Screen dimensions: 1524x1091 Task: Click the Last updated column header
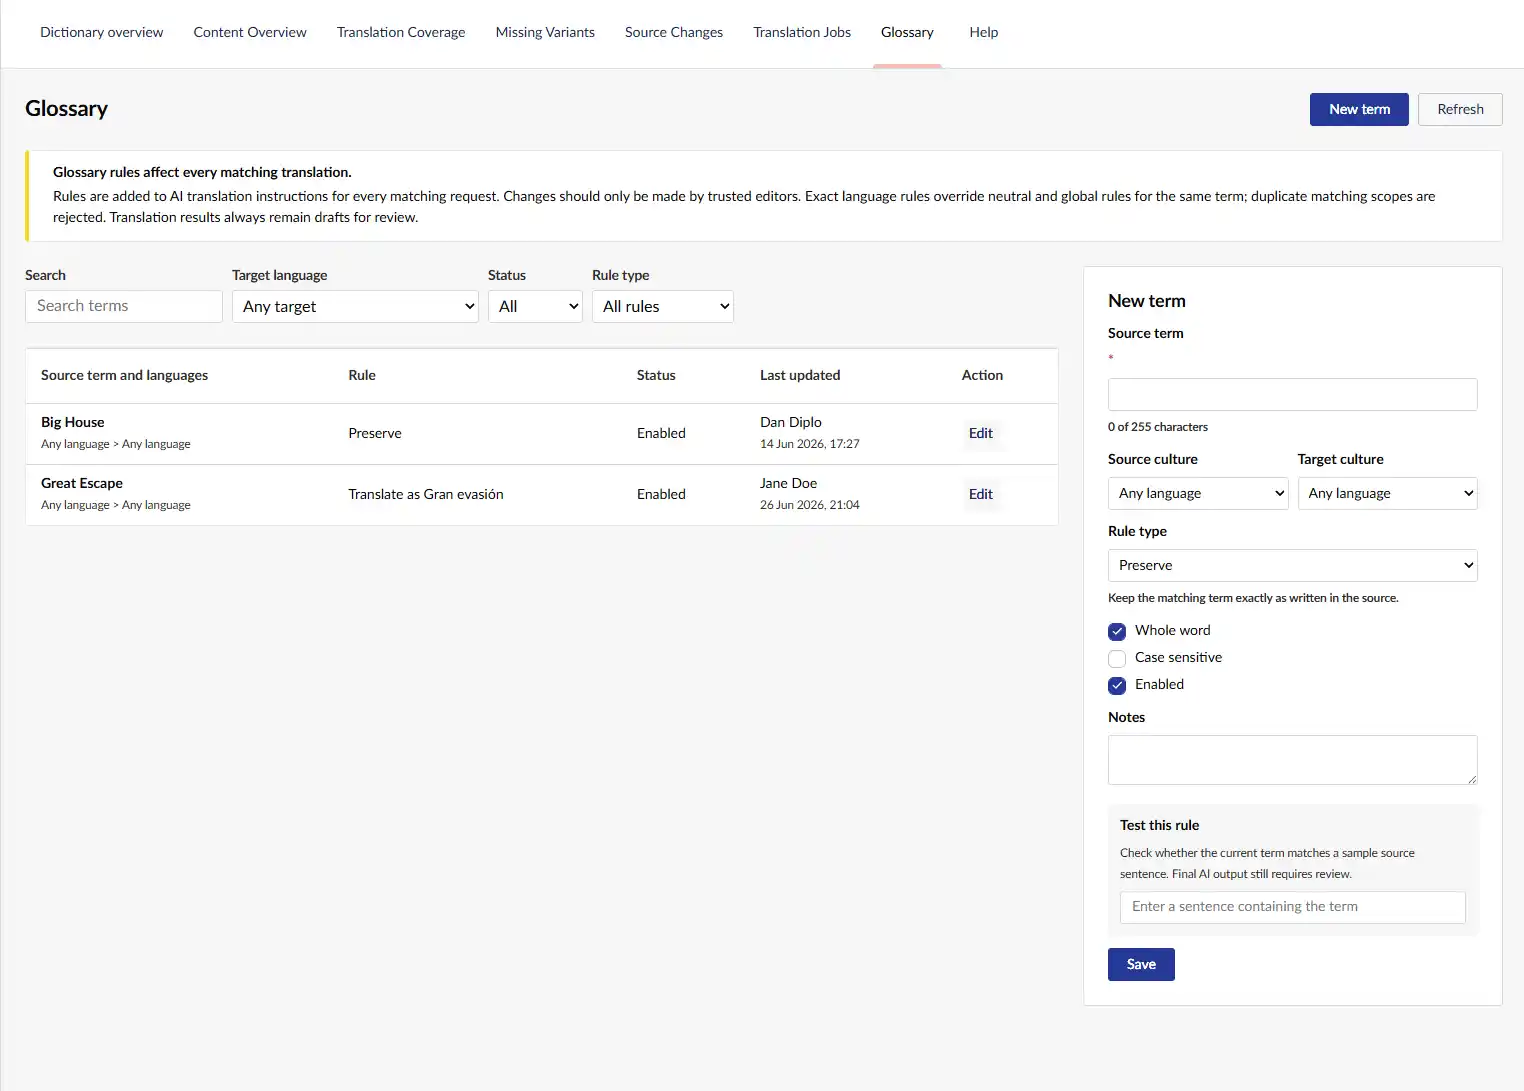pos(800,375)
